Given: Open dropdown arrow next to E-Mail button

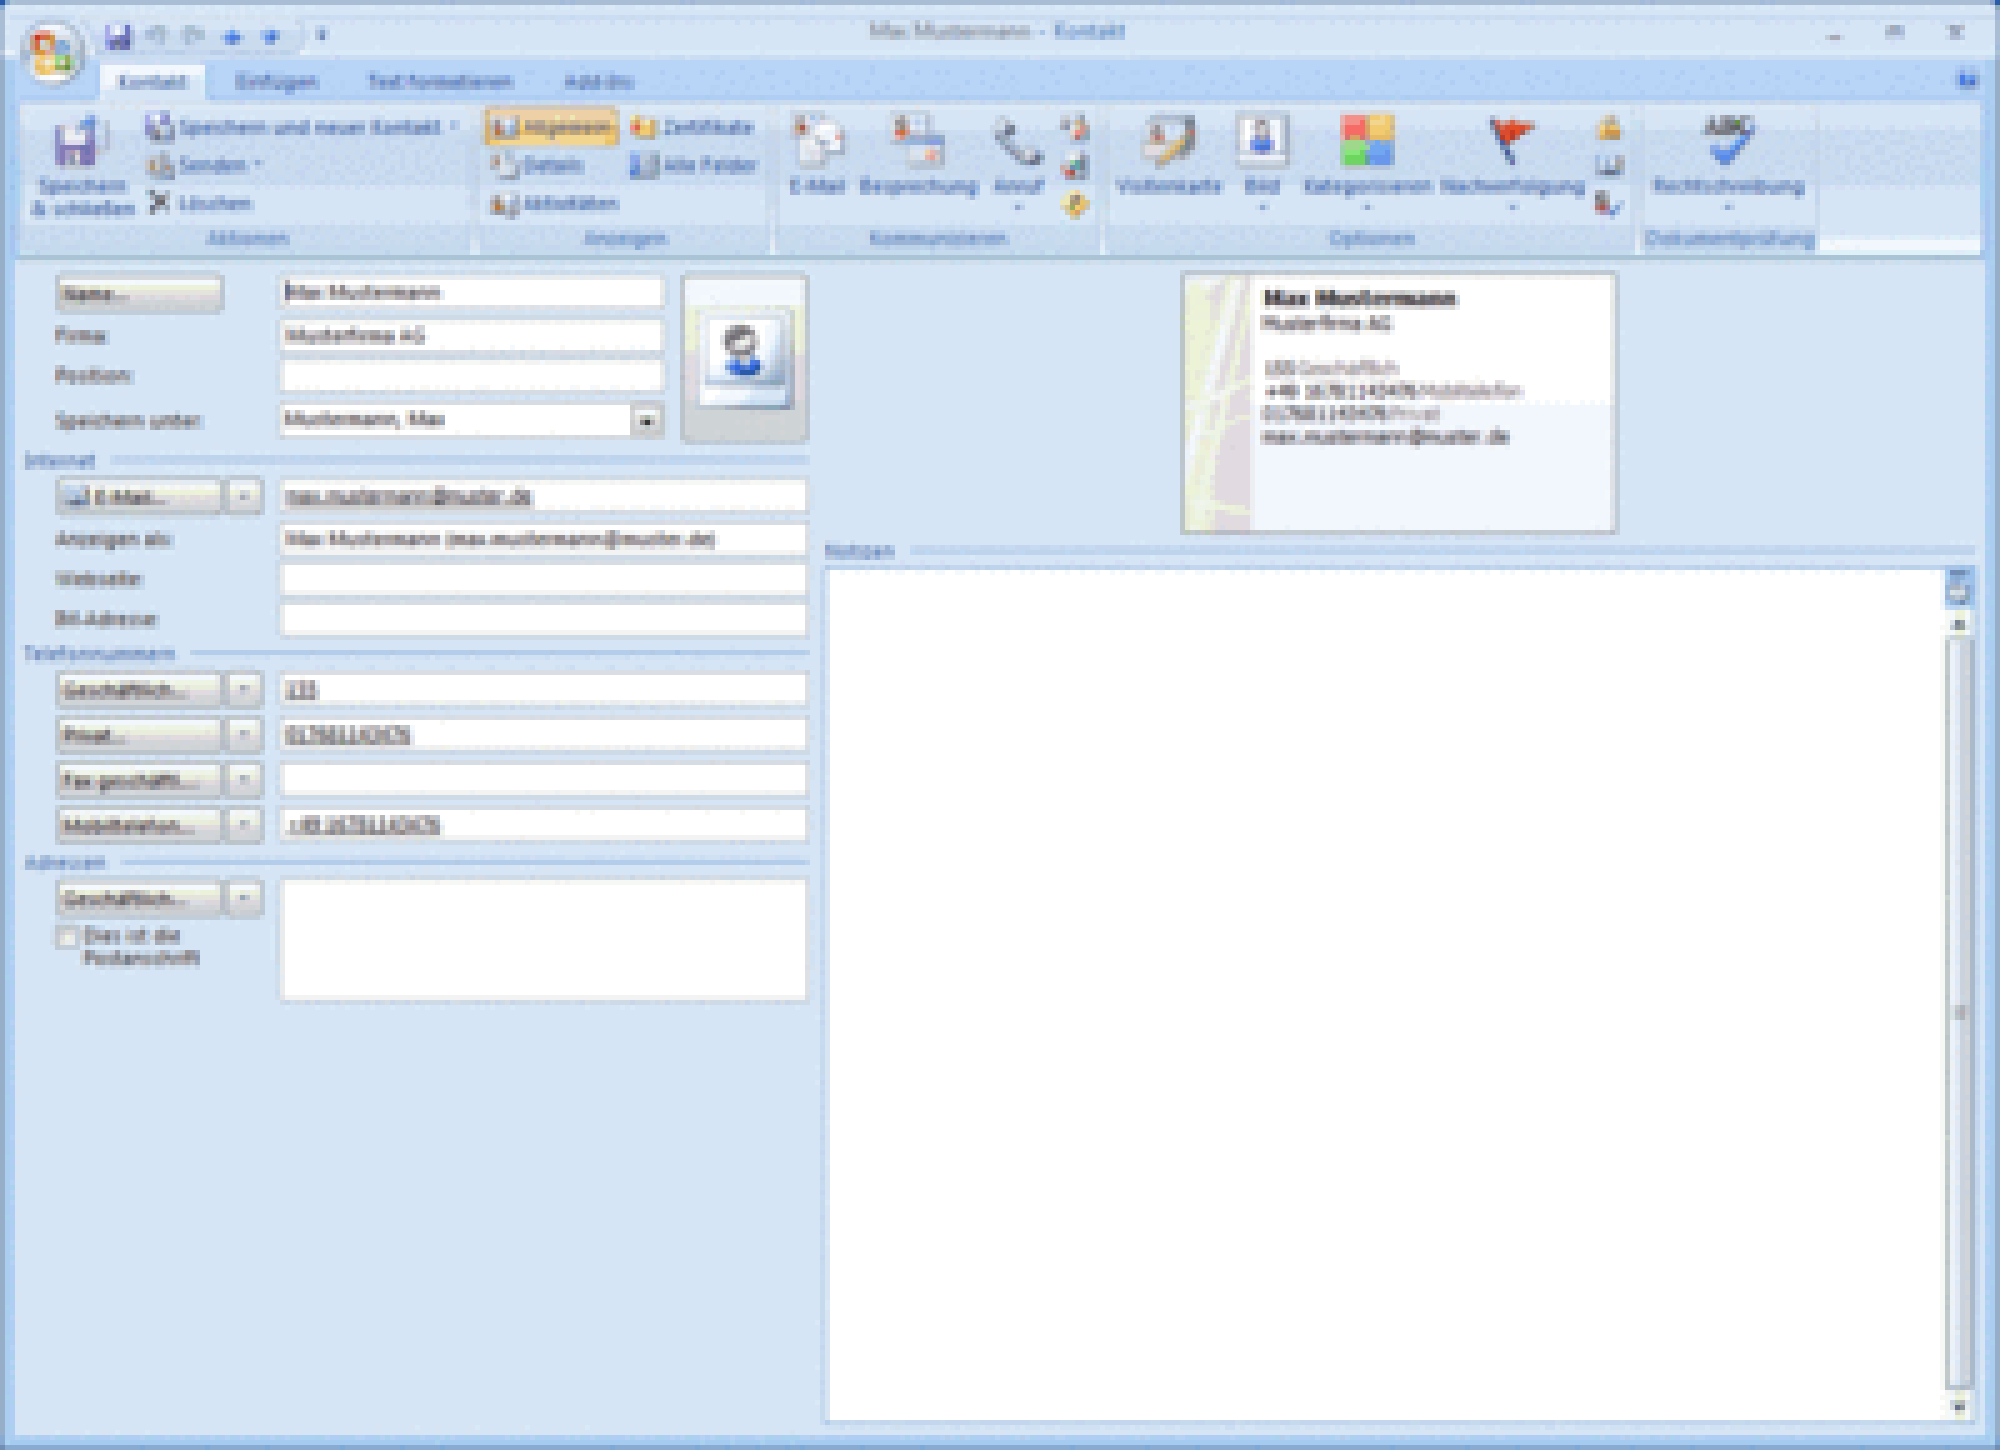Looking at the screenshot, I should pos(244,496).
